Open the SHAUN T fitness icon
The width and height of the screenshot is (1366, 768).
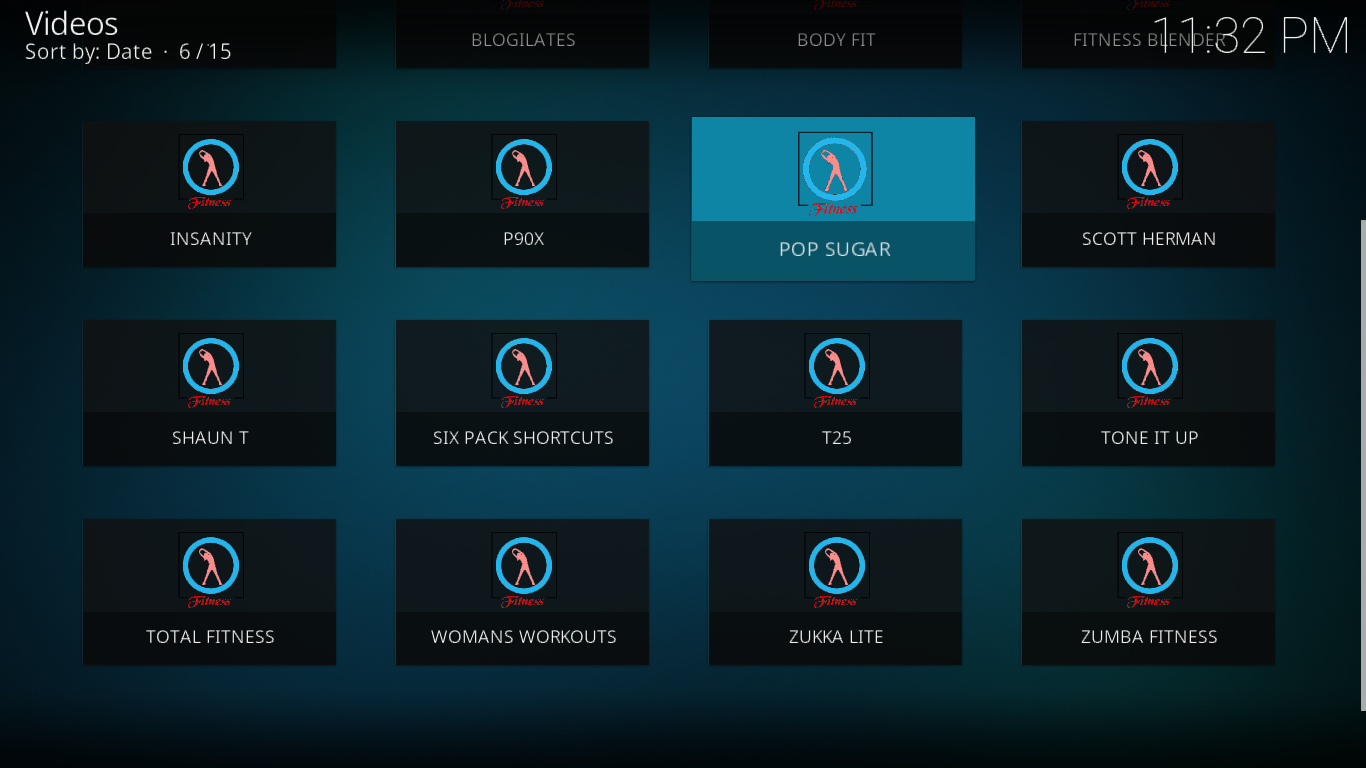210,371
